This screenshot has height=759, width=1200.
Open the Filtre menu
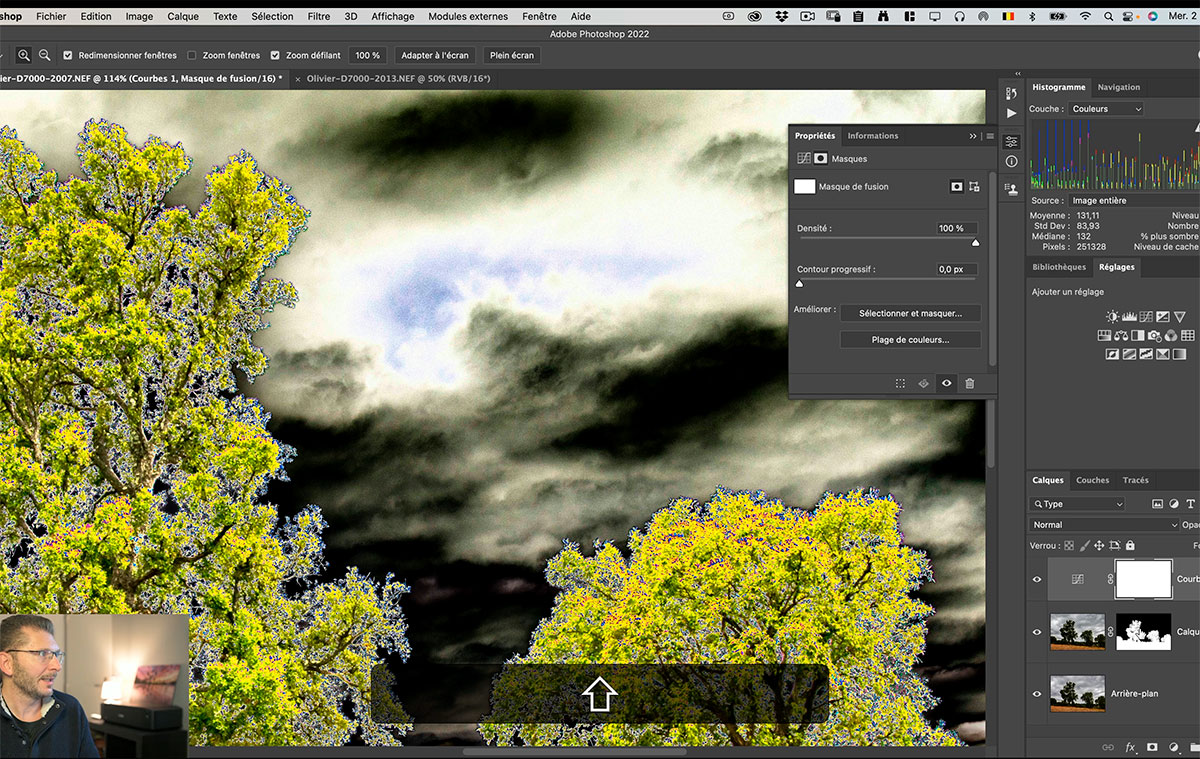(319, 16)
